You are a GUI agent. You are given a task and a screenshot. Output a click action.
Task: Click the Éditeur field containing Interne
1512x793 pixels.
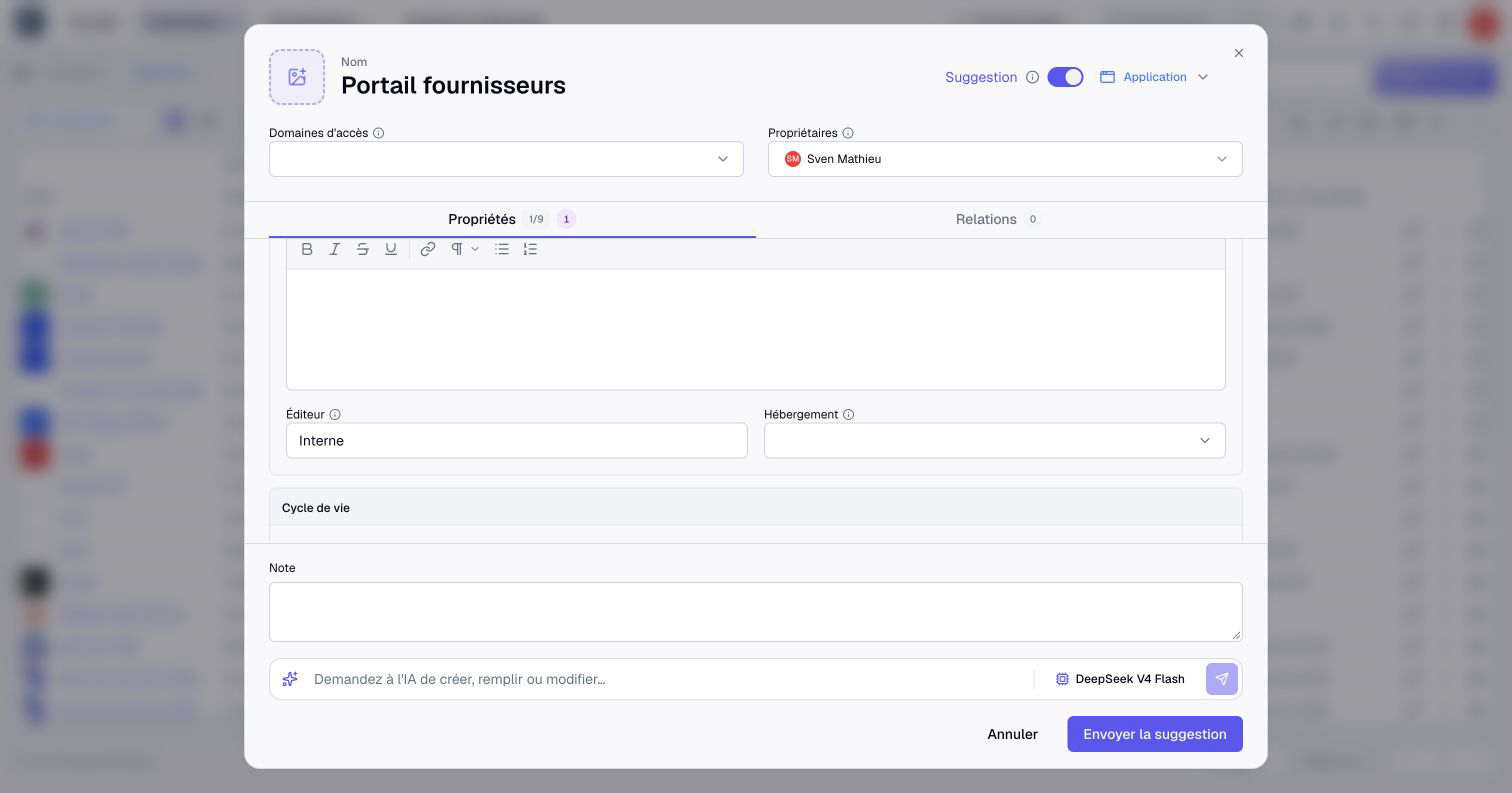[517, 441]
